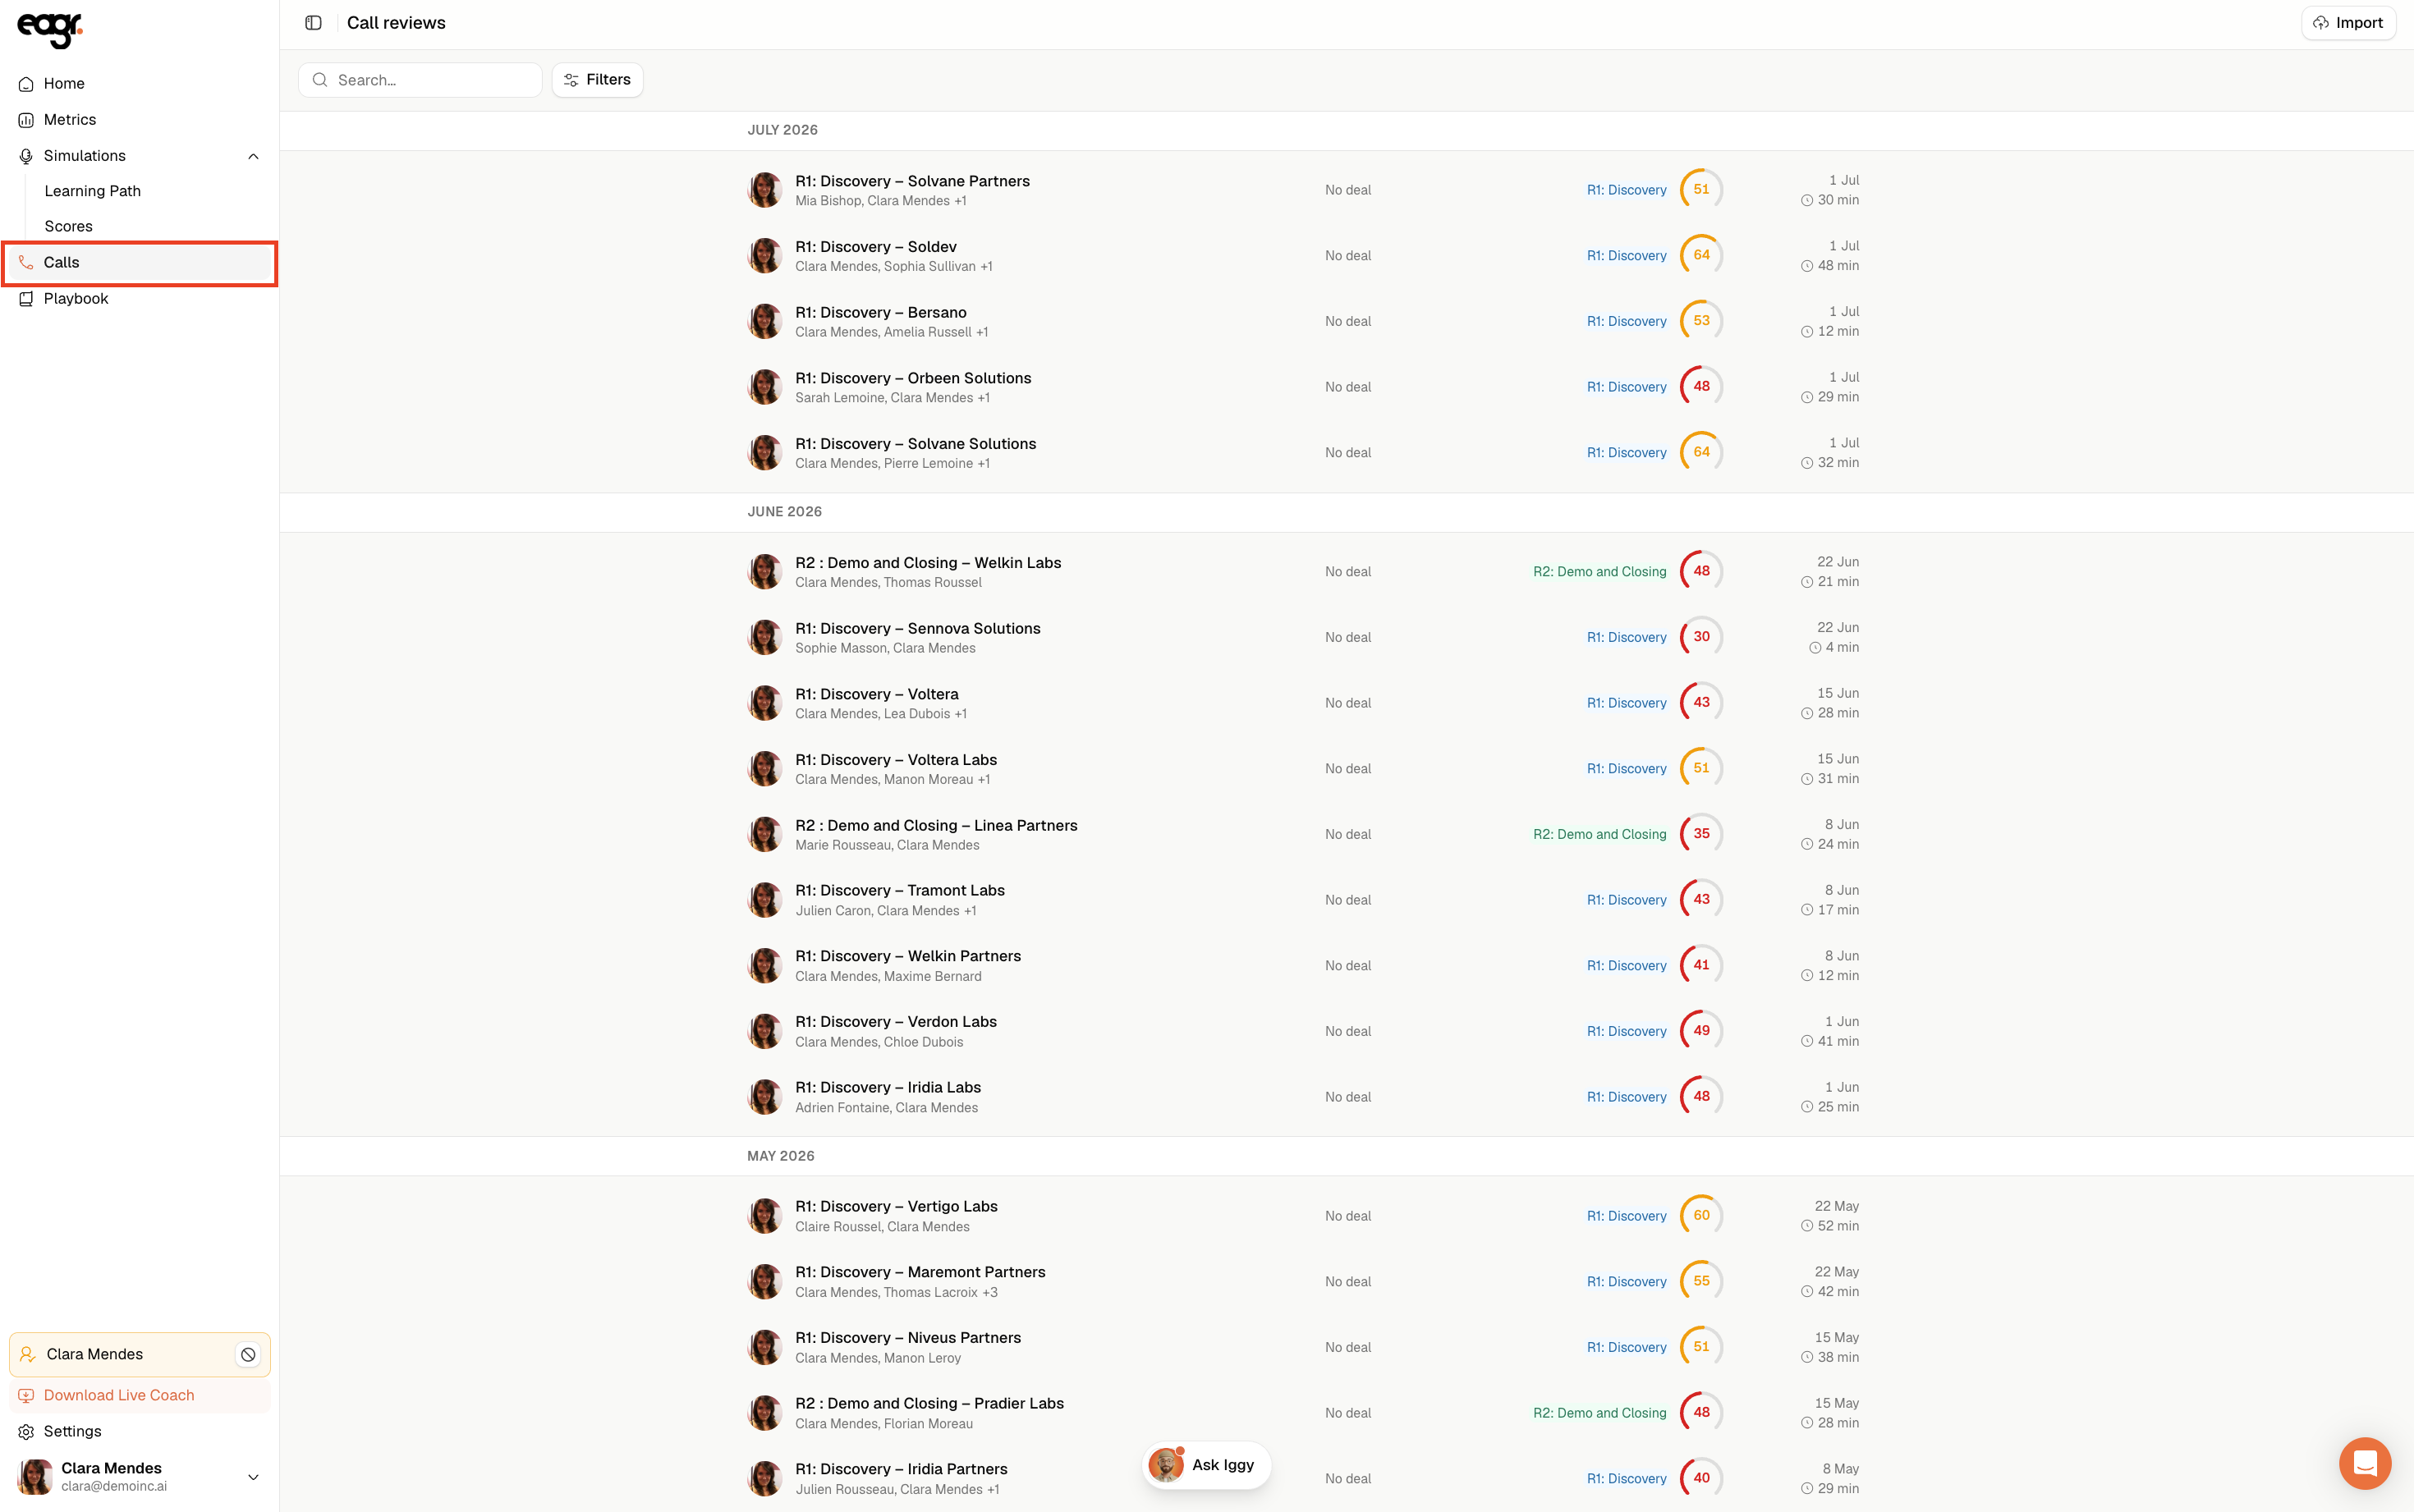Click the score 60 ring for Vertigo Labs

tap(1701, 1215)
